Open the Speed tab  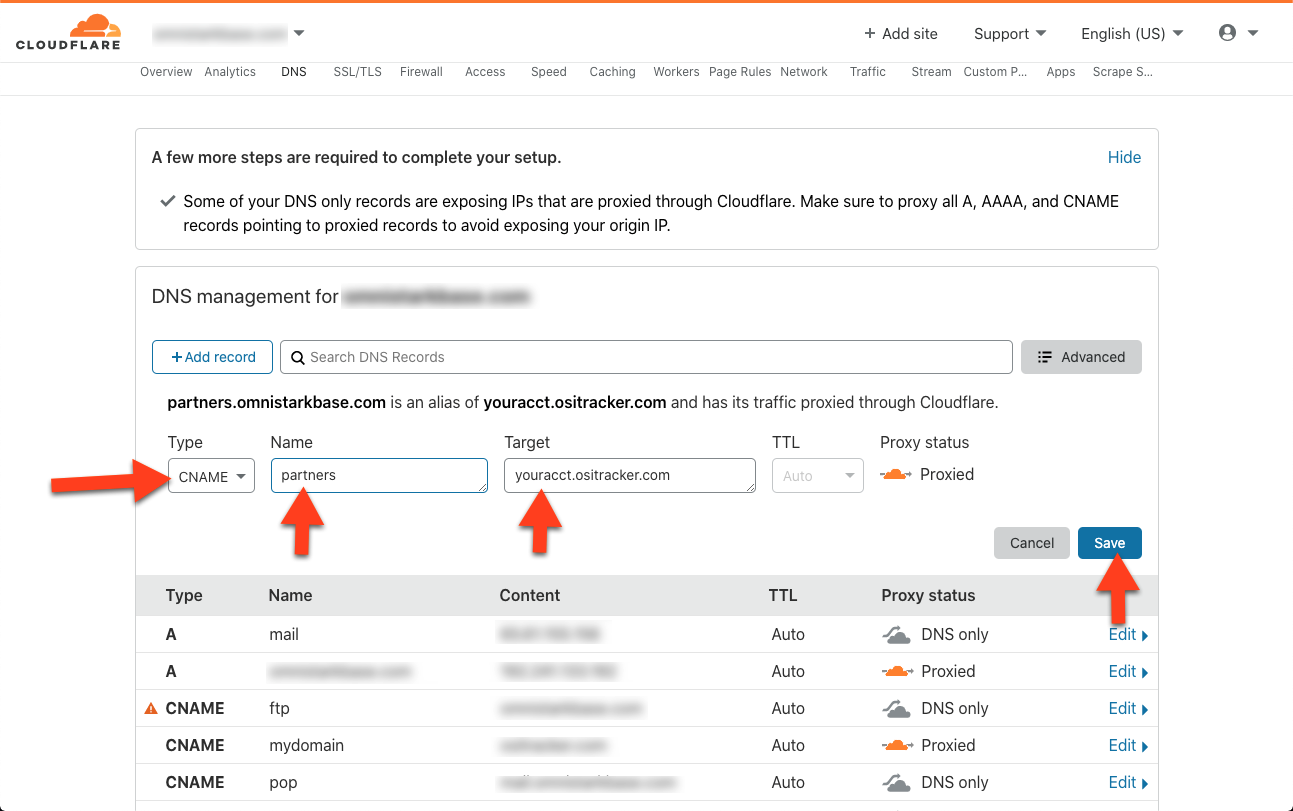(x=549, y=72)
